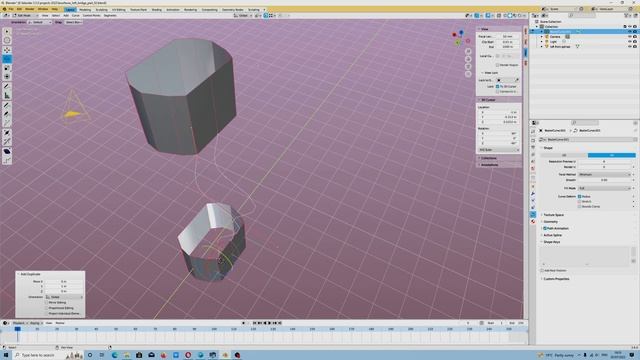Switch to UV Editing workspace tab

[119, 9]
